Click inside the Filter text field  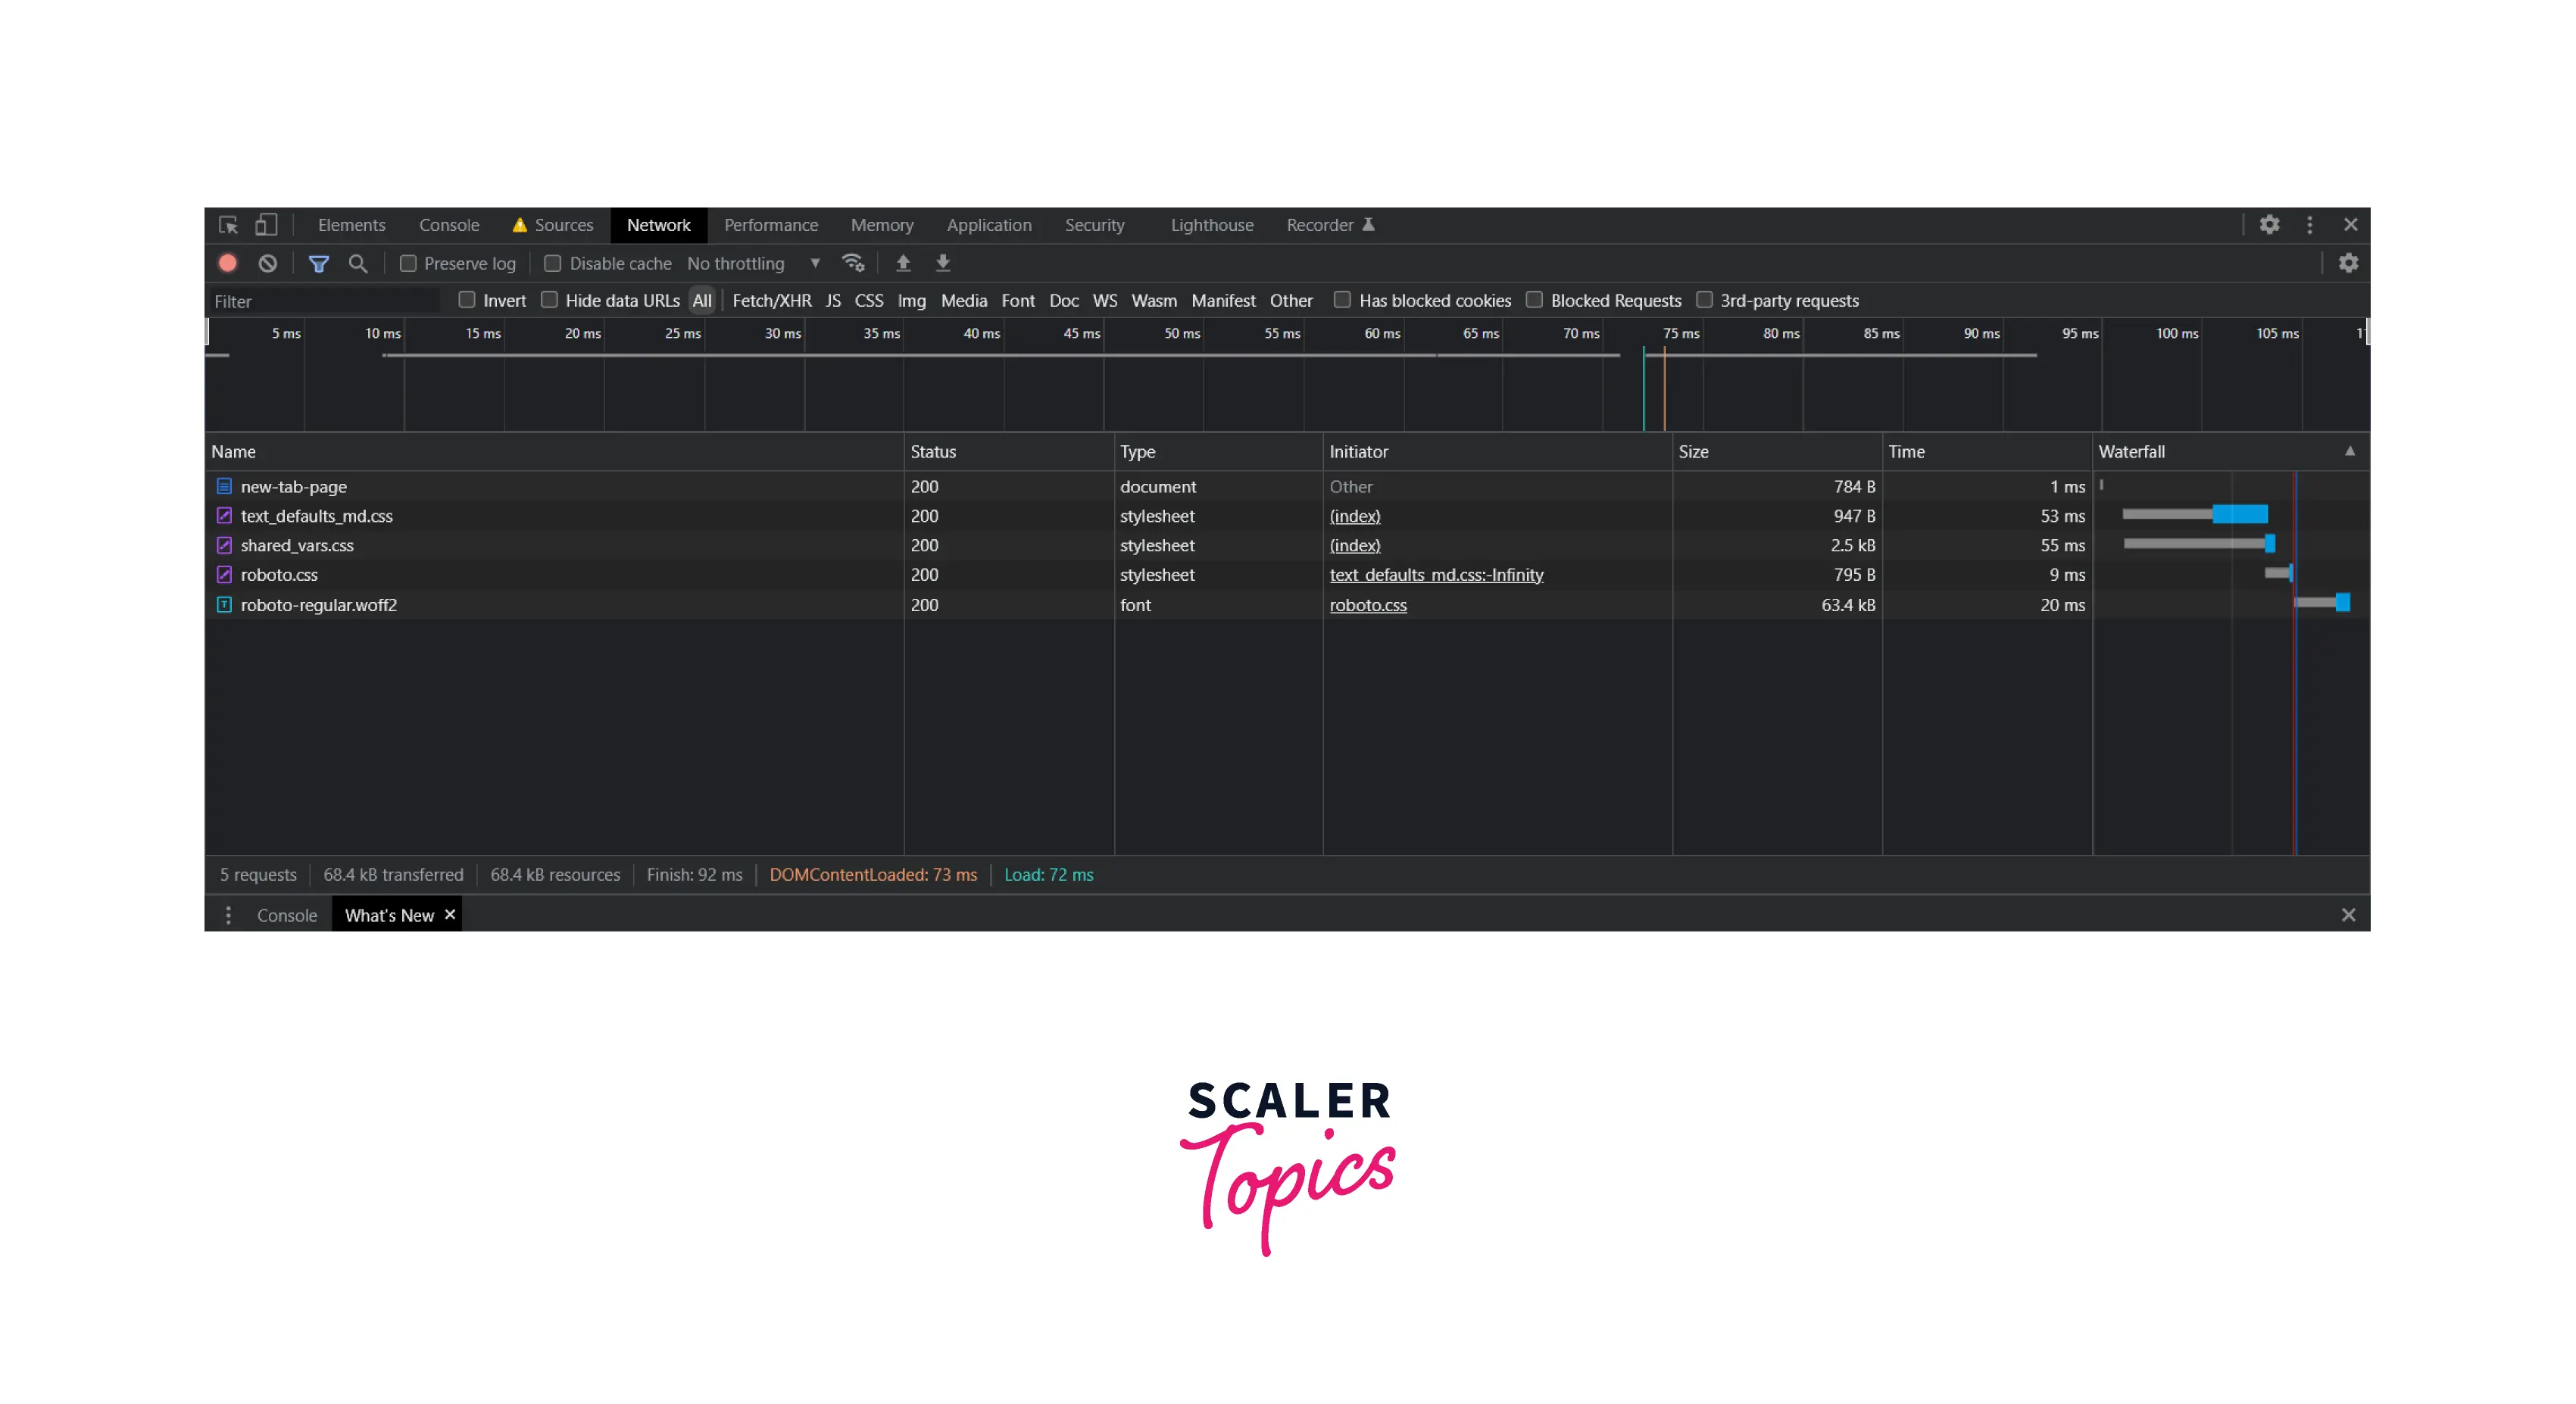click(x=323, y=301)
